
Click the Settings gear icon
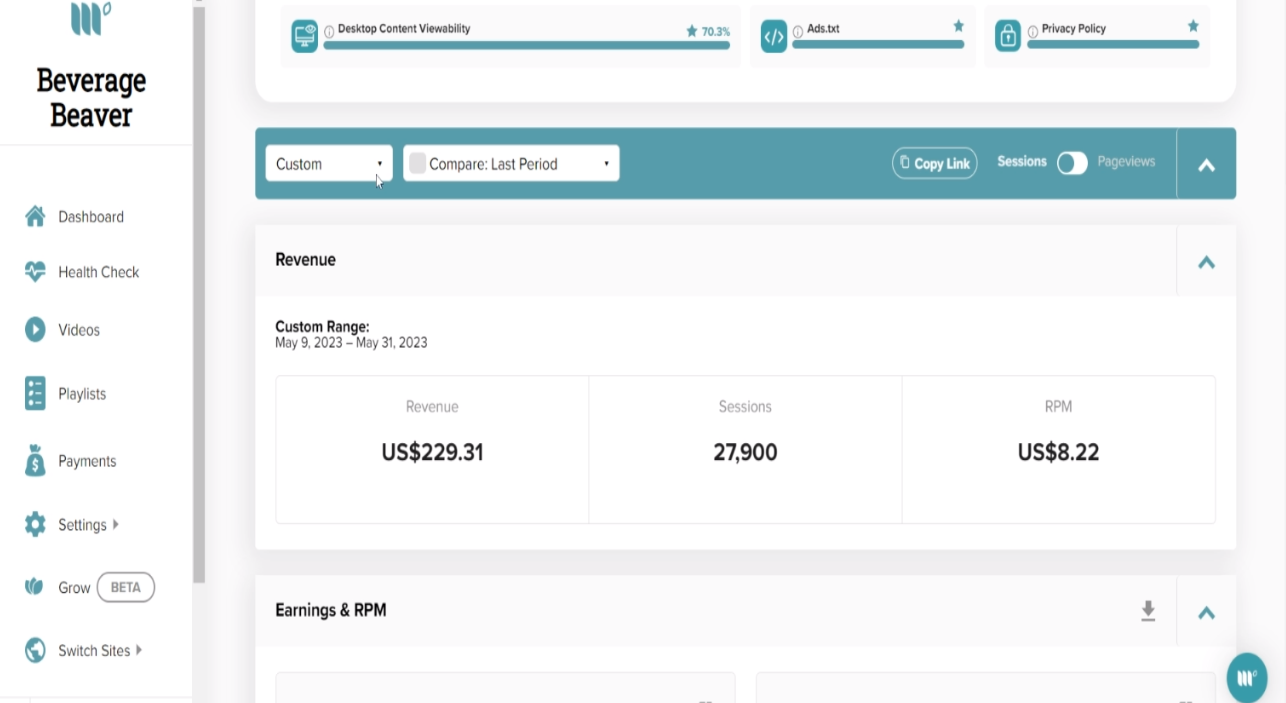pos(35,524)
